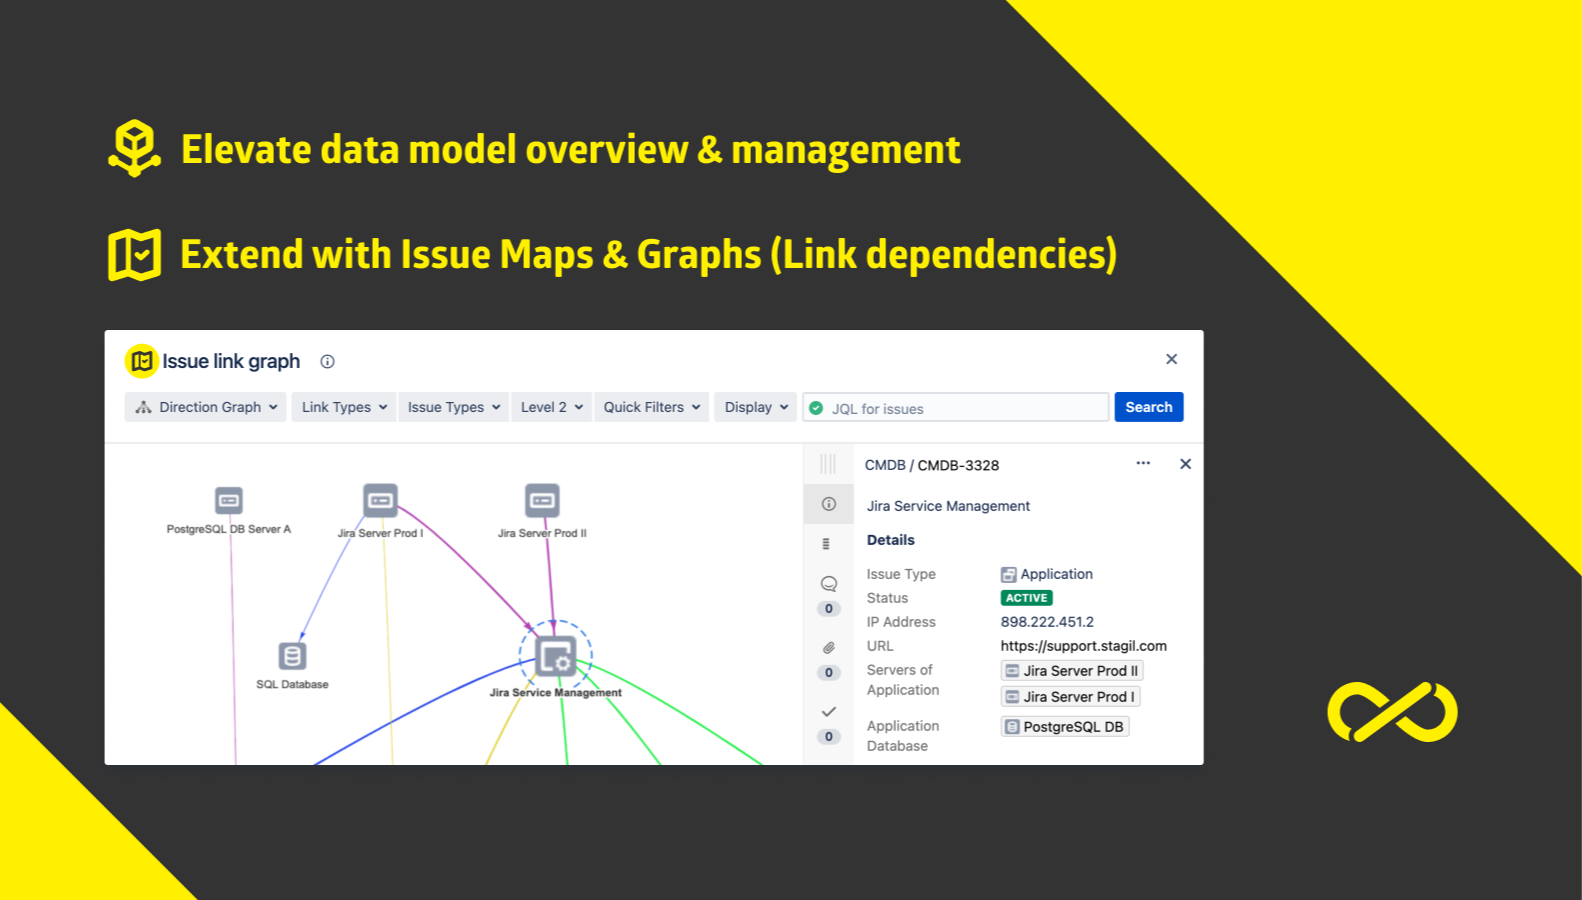
Task: Click the Status field label
Action: click(887, 598)
